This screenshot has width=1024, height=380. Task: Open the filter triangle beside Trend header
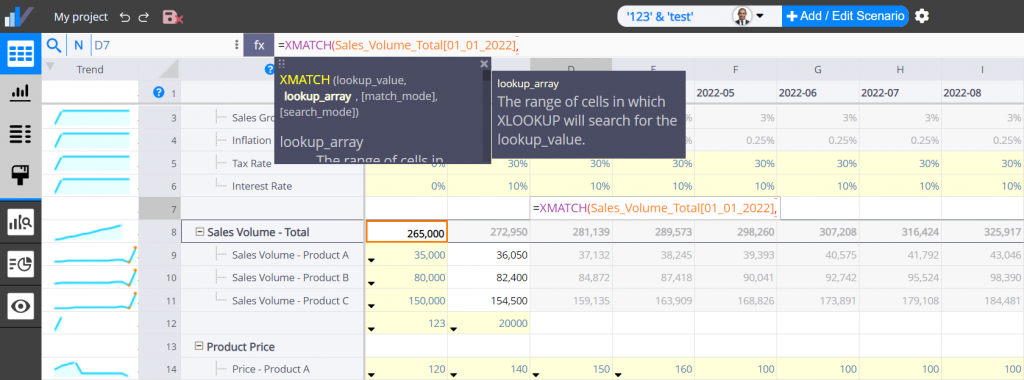click(50, 67)
